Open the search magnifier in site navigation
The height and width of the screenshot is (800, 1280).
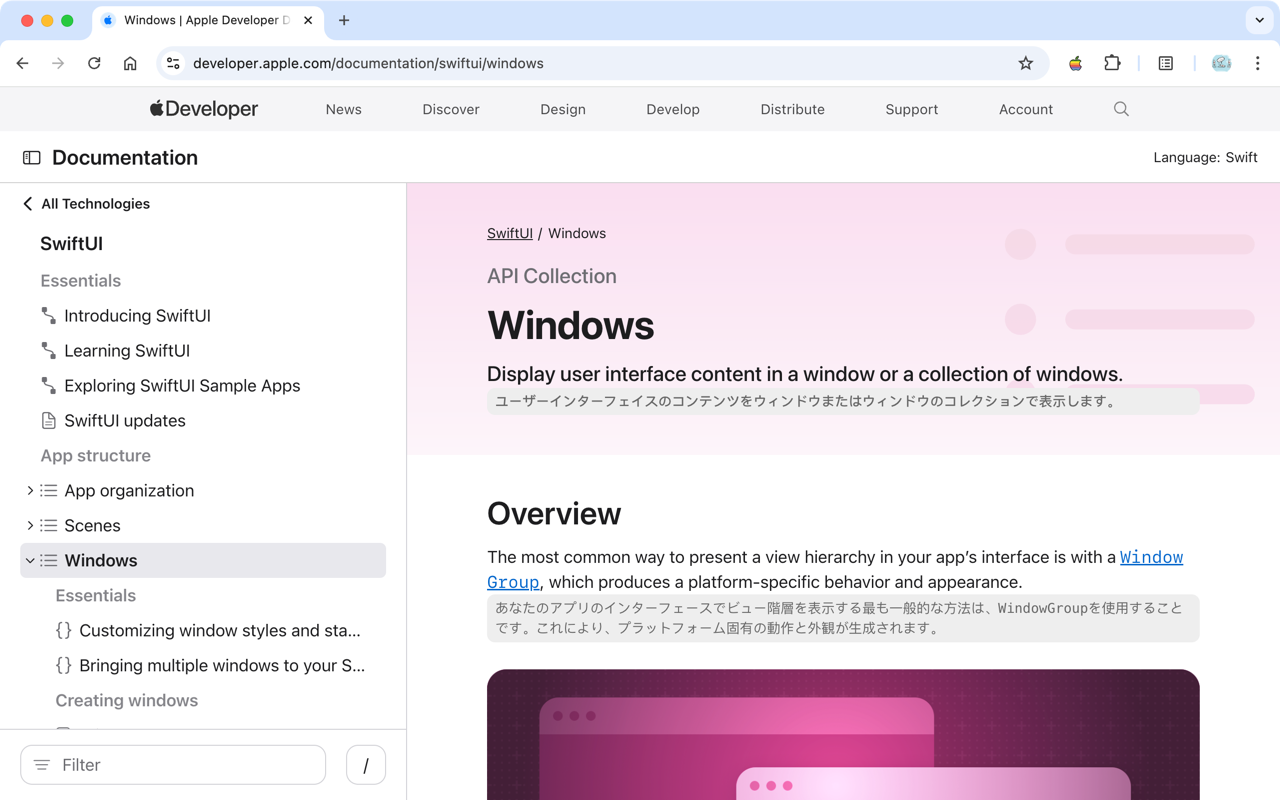coord(1121,109)
